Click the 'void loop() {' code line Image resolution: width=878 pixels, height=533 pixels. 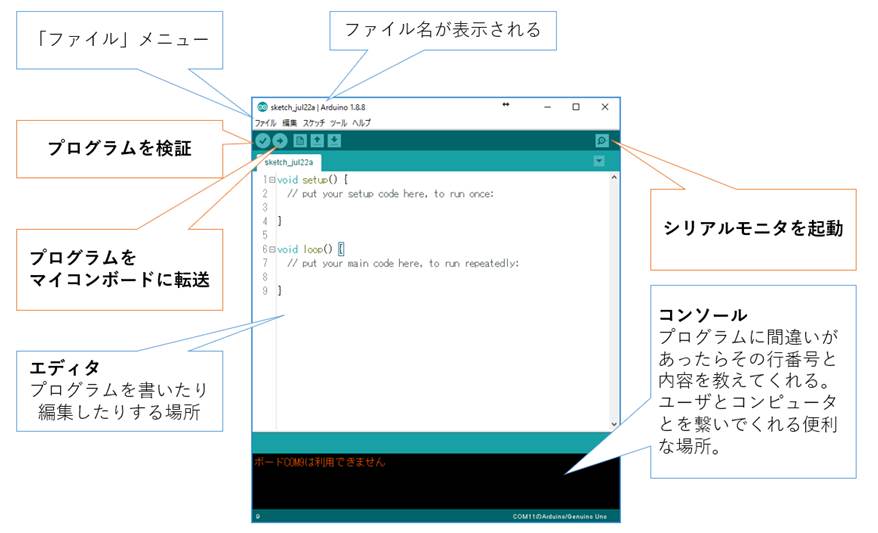coord(310,249)
